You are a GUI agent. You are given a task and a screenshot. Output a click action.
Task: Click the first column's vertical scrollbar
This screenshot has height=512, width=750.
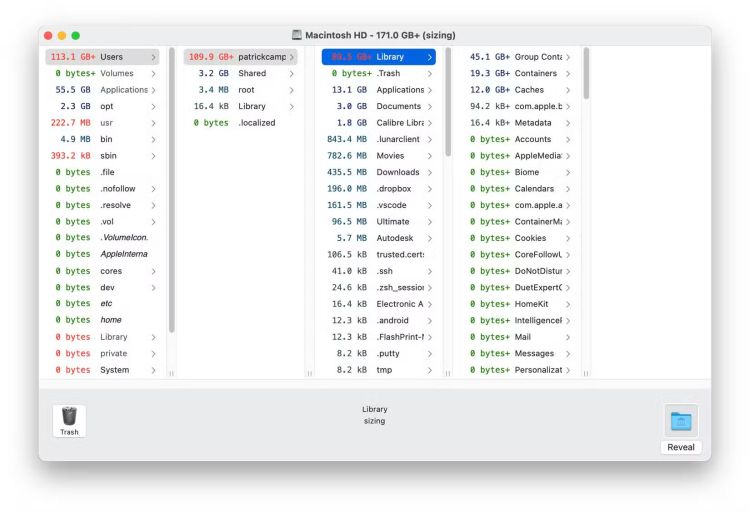click(171, 190)
